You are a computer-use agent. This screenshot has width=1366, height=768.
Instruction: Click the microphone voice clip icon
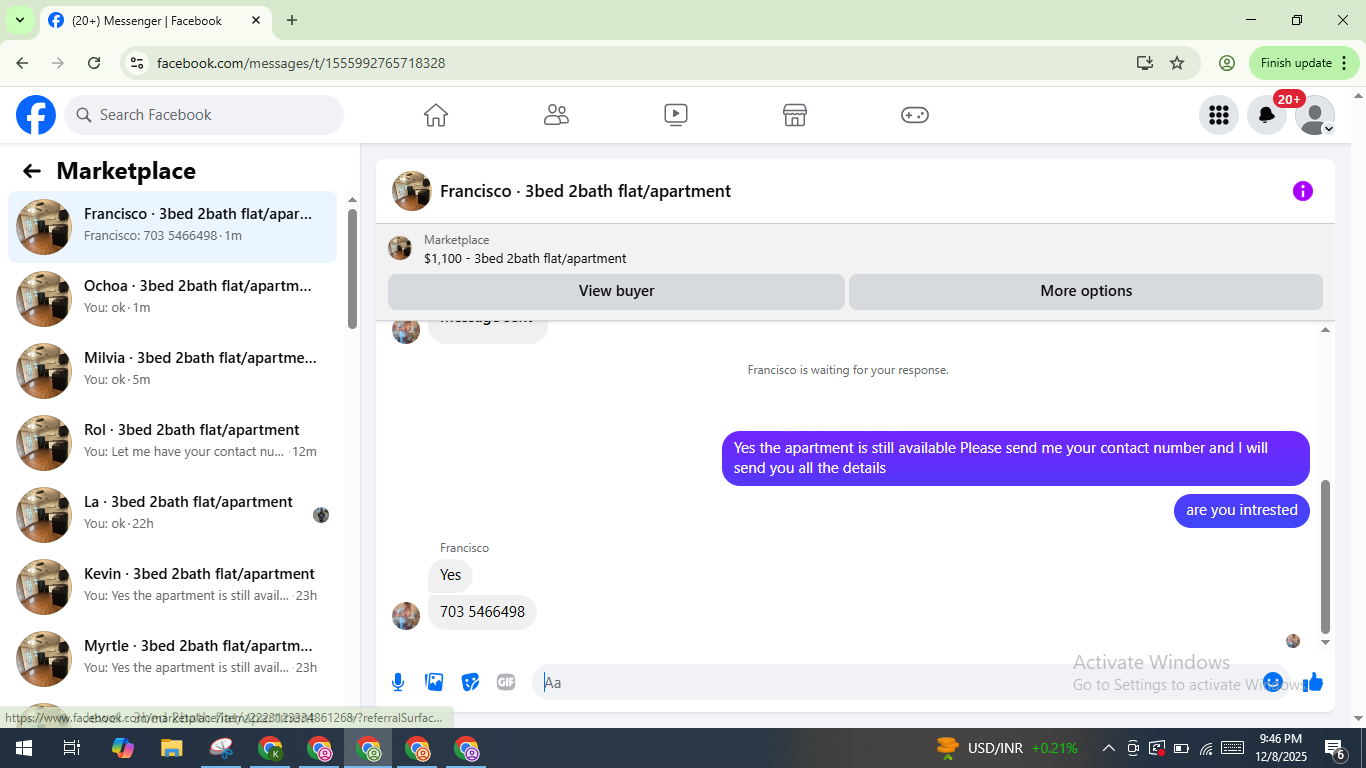point(398,682)
